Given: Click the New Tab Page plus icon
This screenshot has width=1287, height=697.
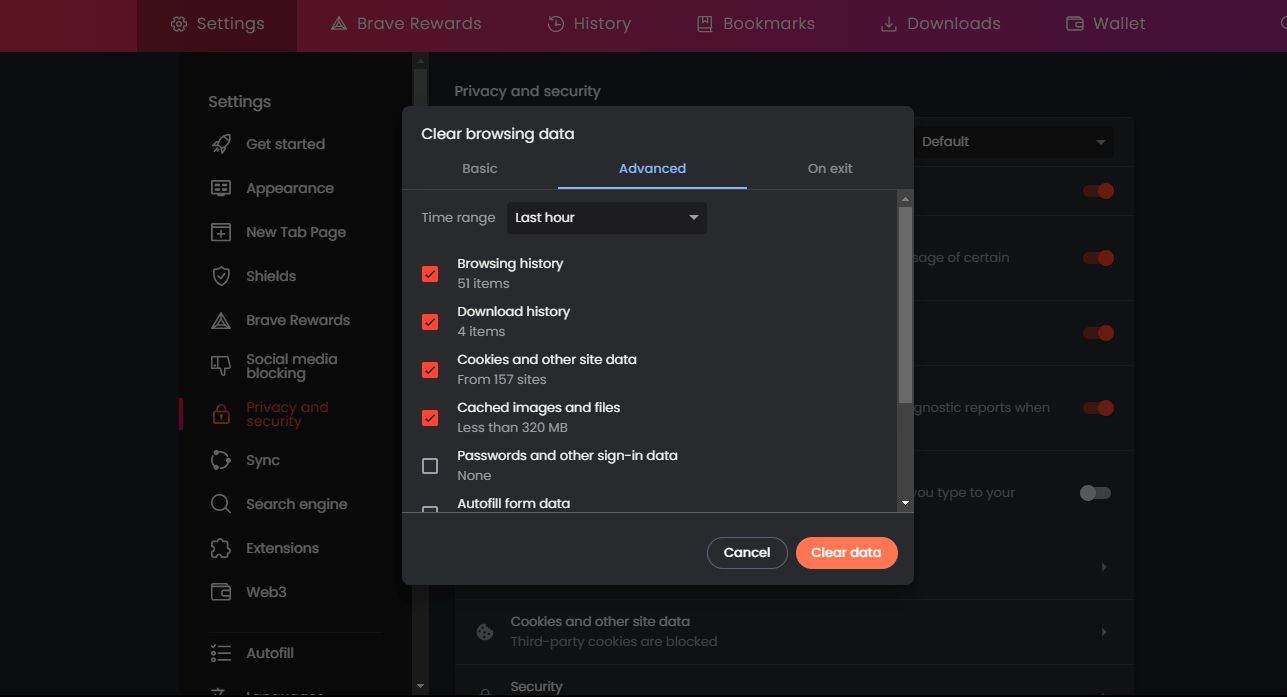Looking at the screenshot, I should [x=221, y=232].
